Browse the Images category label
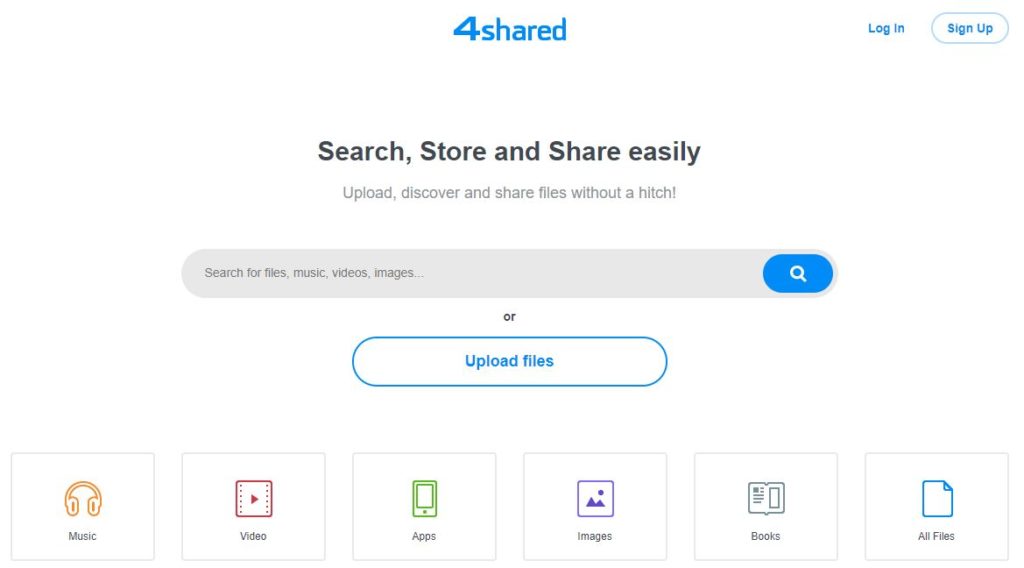The image size is (1024, 568). click(594, 536)
